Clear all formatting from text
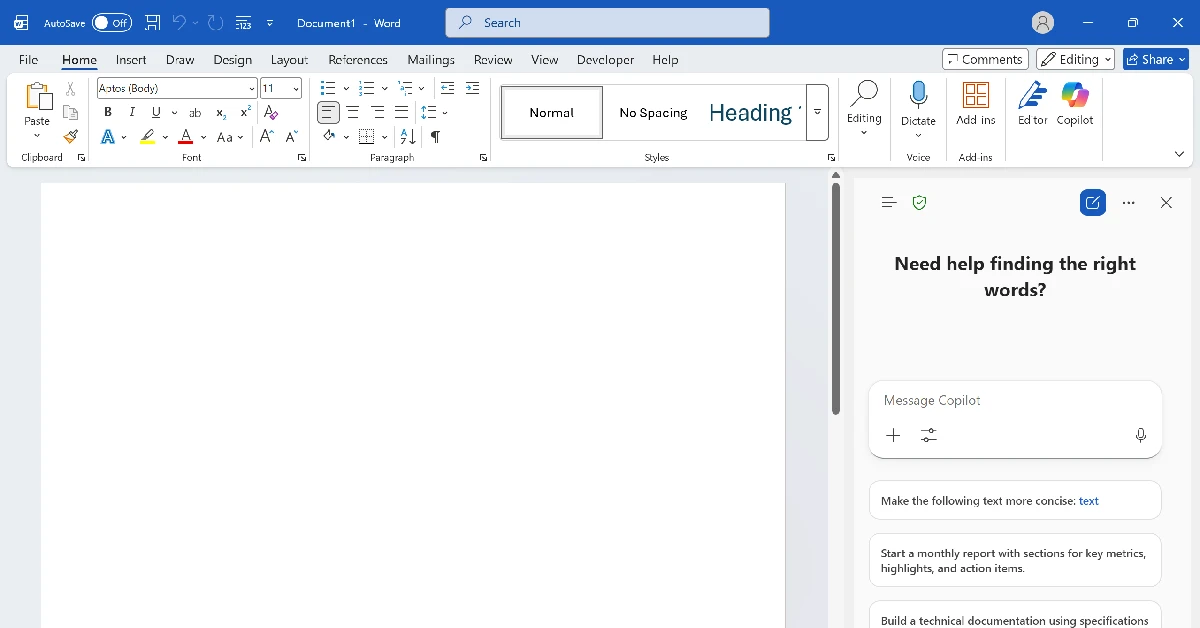Viewport: 1200px width, 628px height. pyautogui.click(x=269, y=112)
